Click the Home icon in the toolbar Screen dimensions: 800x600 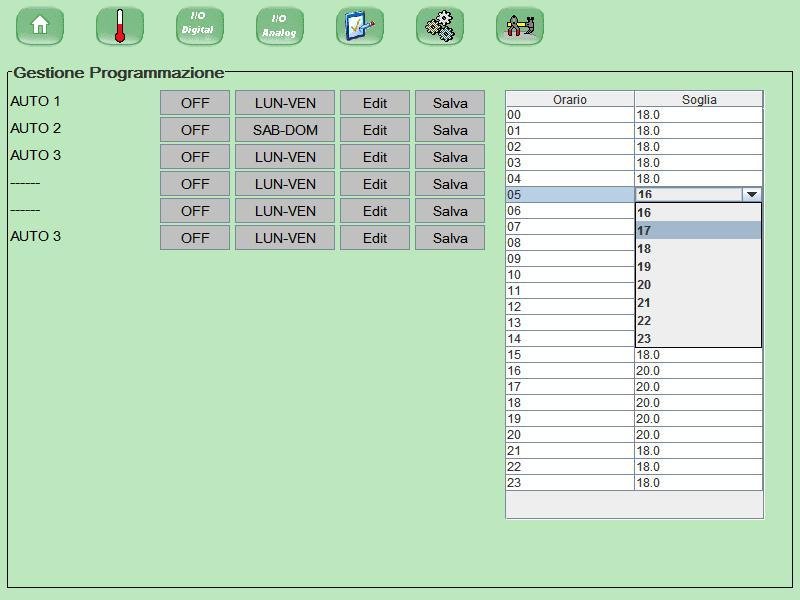coord(40,26)
